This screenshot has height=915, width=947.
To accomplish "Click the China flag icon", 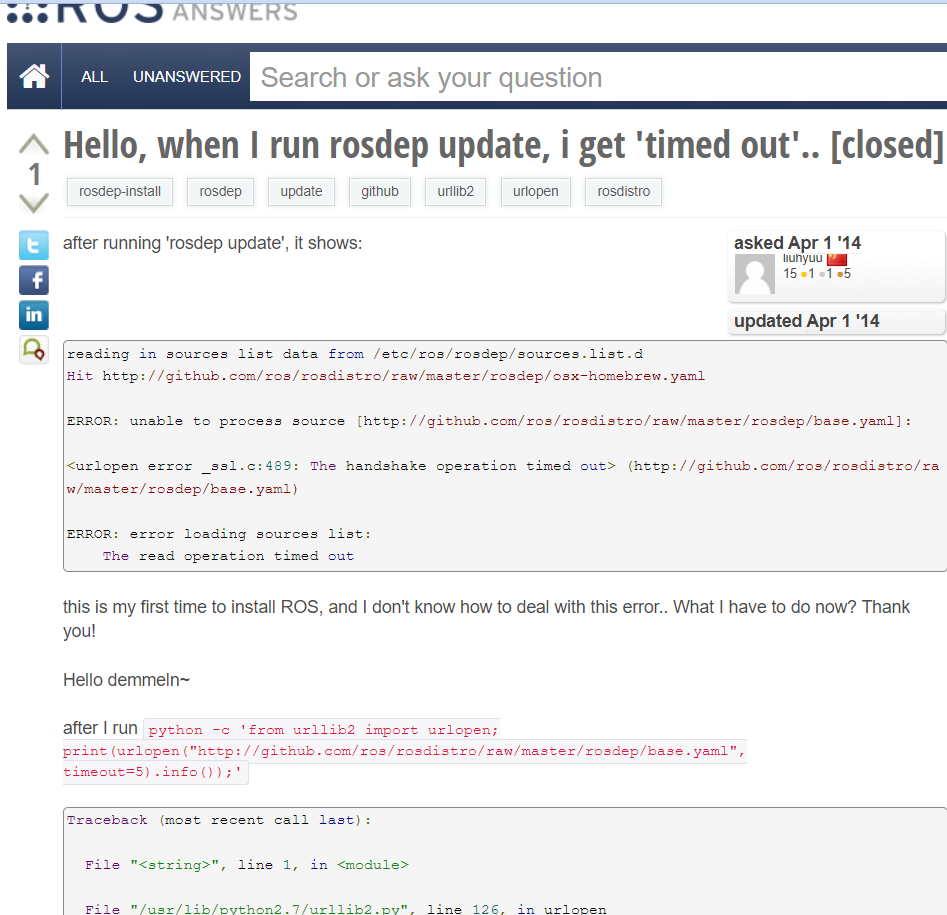I will [836, 259].
